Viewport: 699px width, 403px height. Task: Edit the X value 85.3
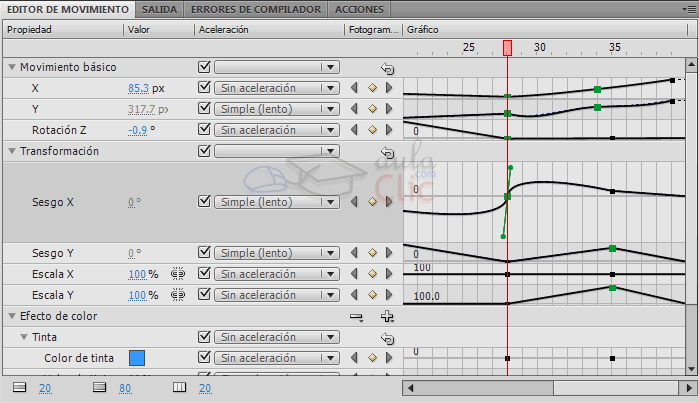(138, 88)
